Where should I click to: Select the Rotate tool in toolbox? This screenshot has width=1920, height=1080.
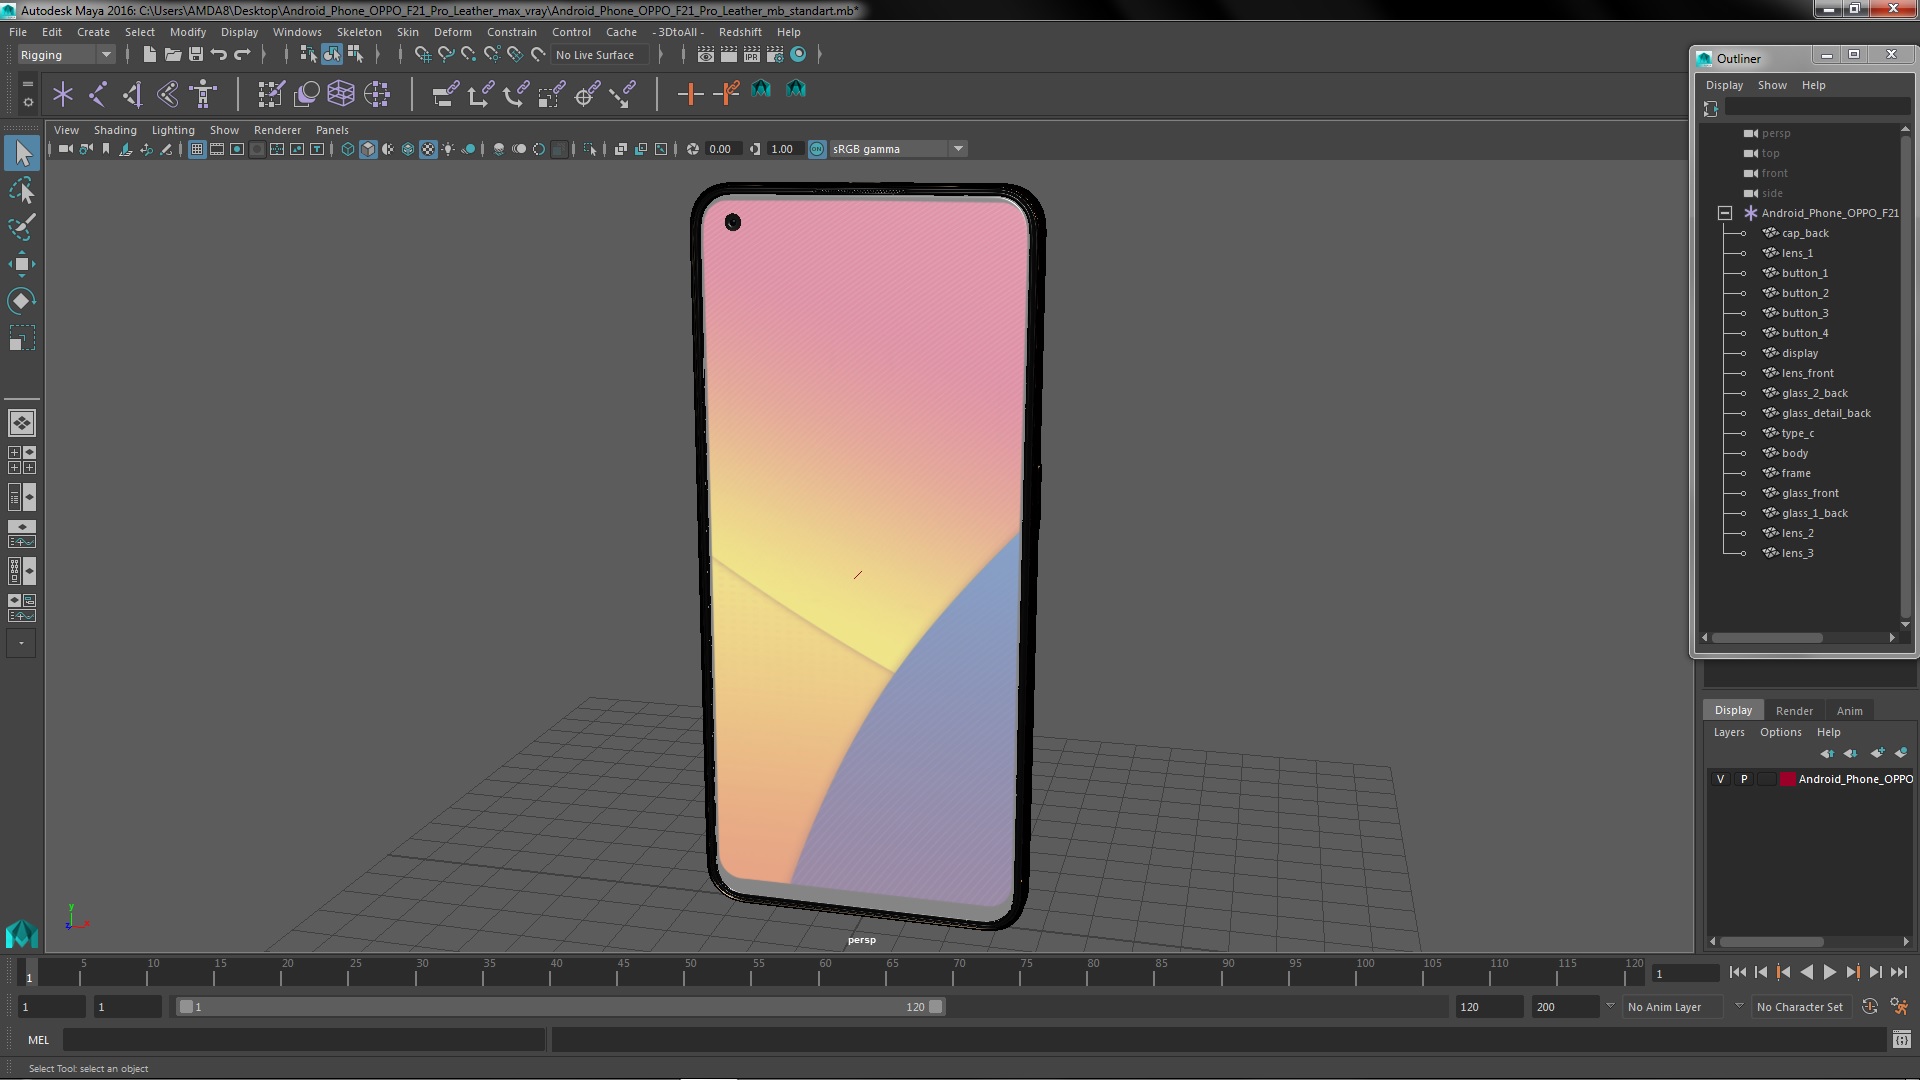[x=21, y=301]
